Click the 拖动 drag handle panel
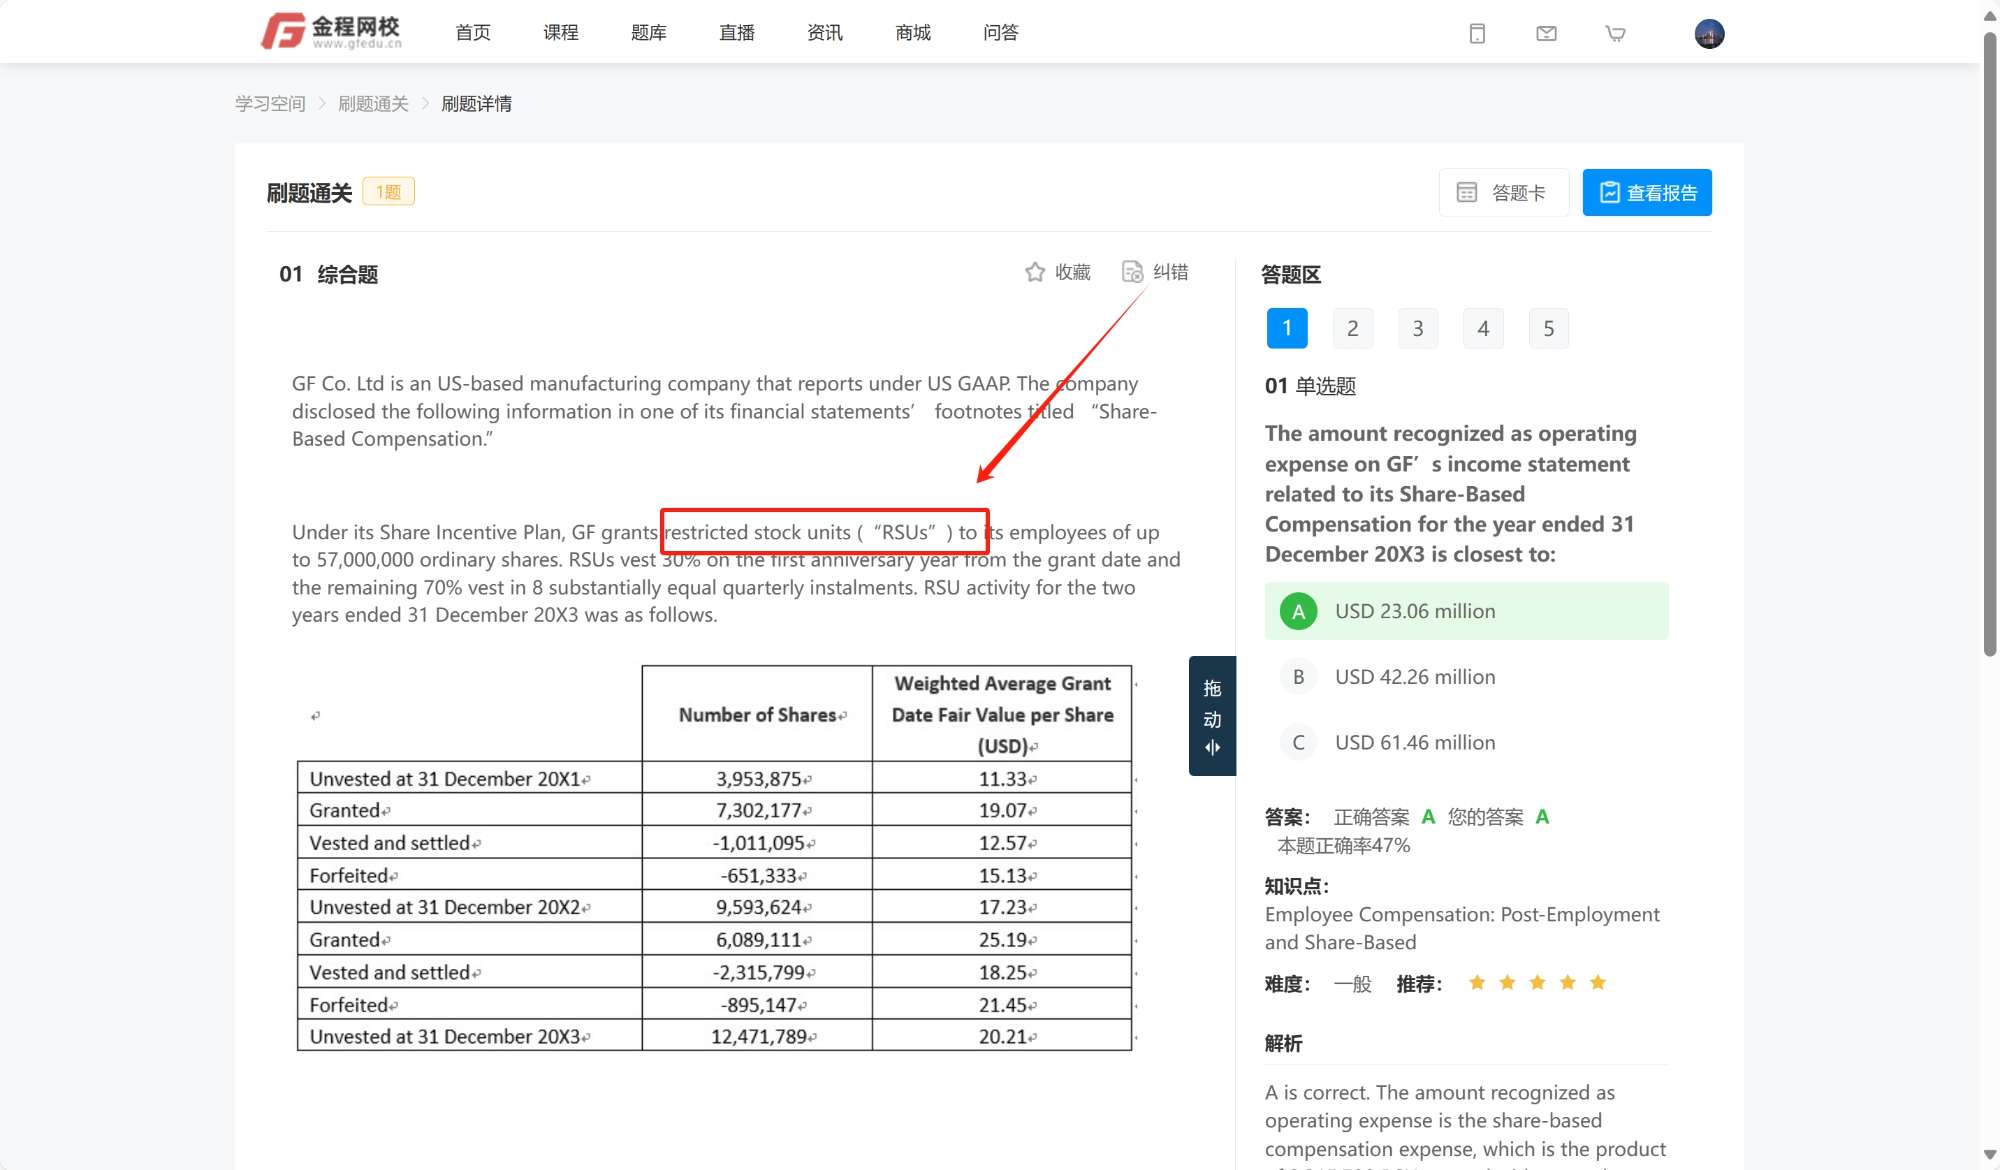The width and height of the screenshot is (2000, 1170). [1212, 716]
